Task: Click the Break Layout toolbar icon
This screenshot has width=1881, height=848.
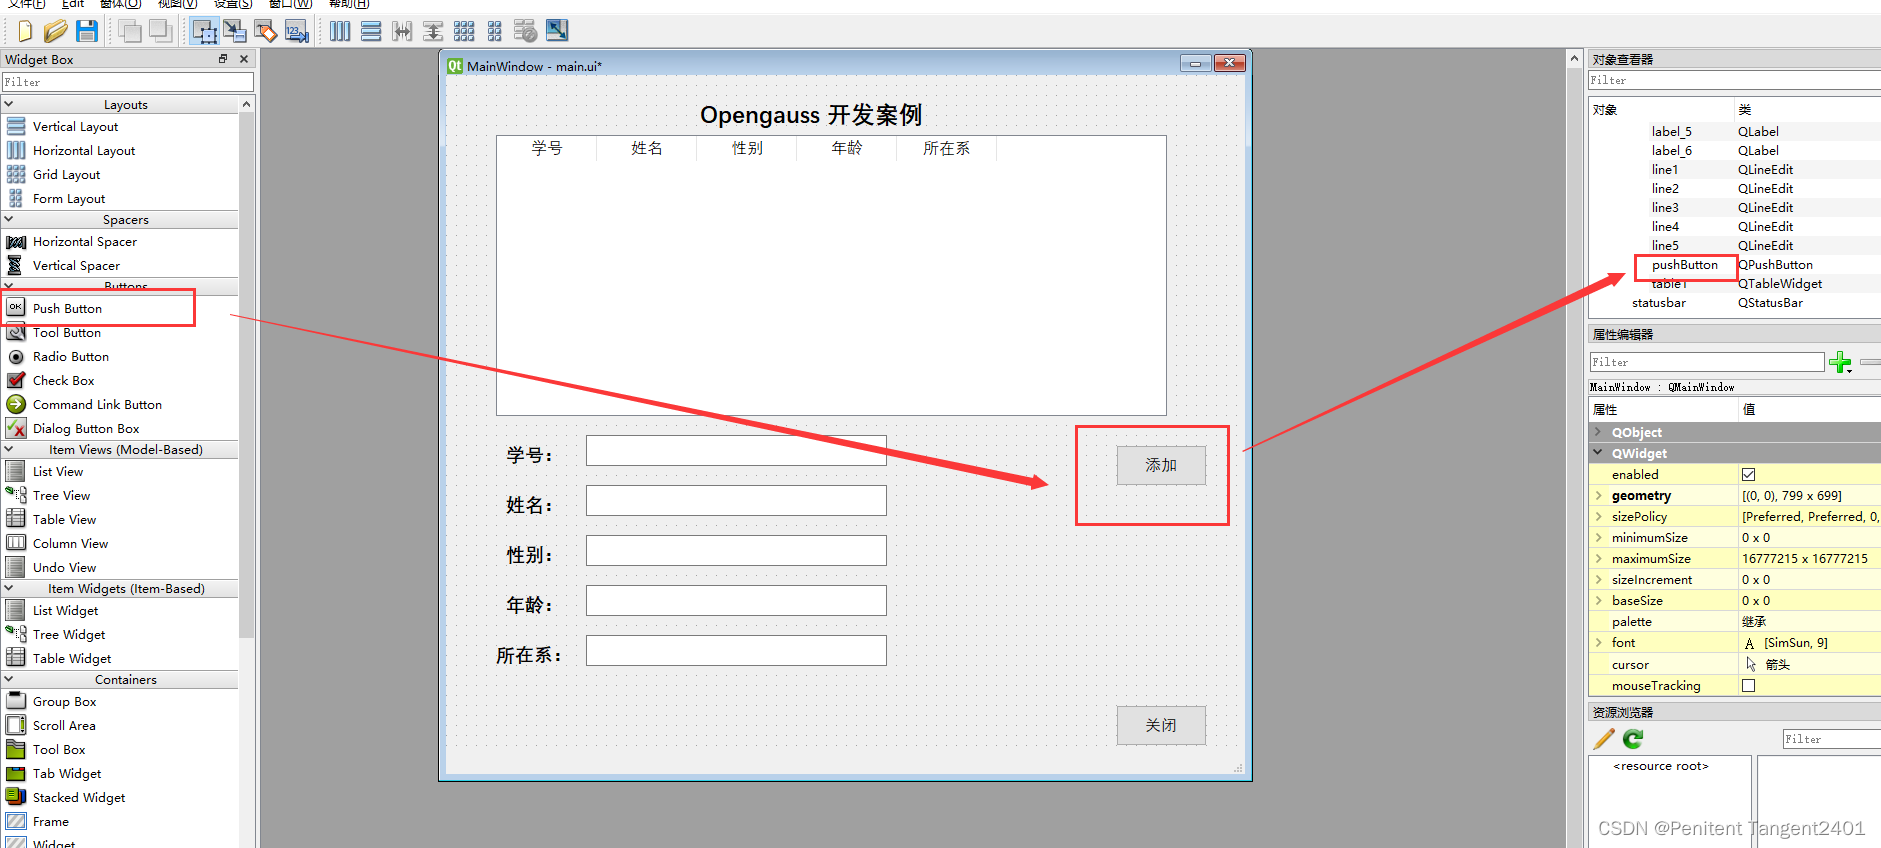Action: point(526,31)
